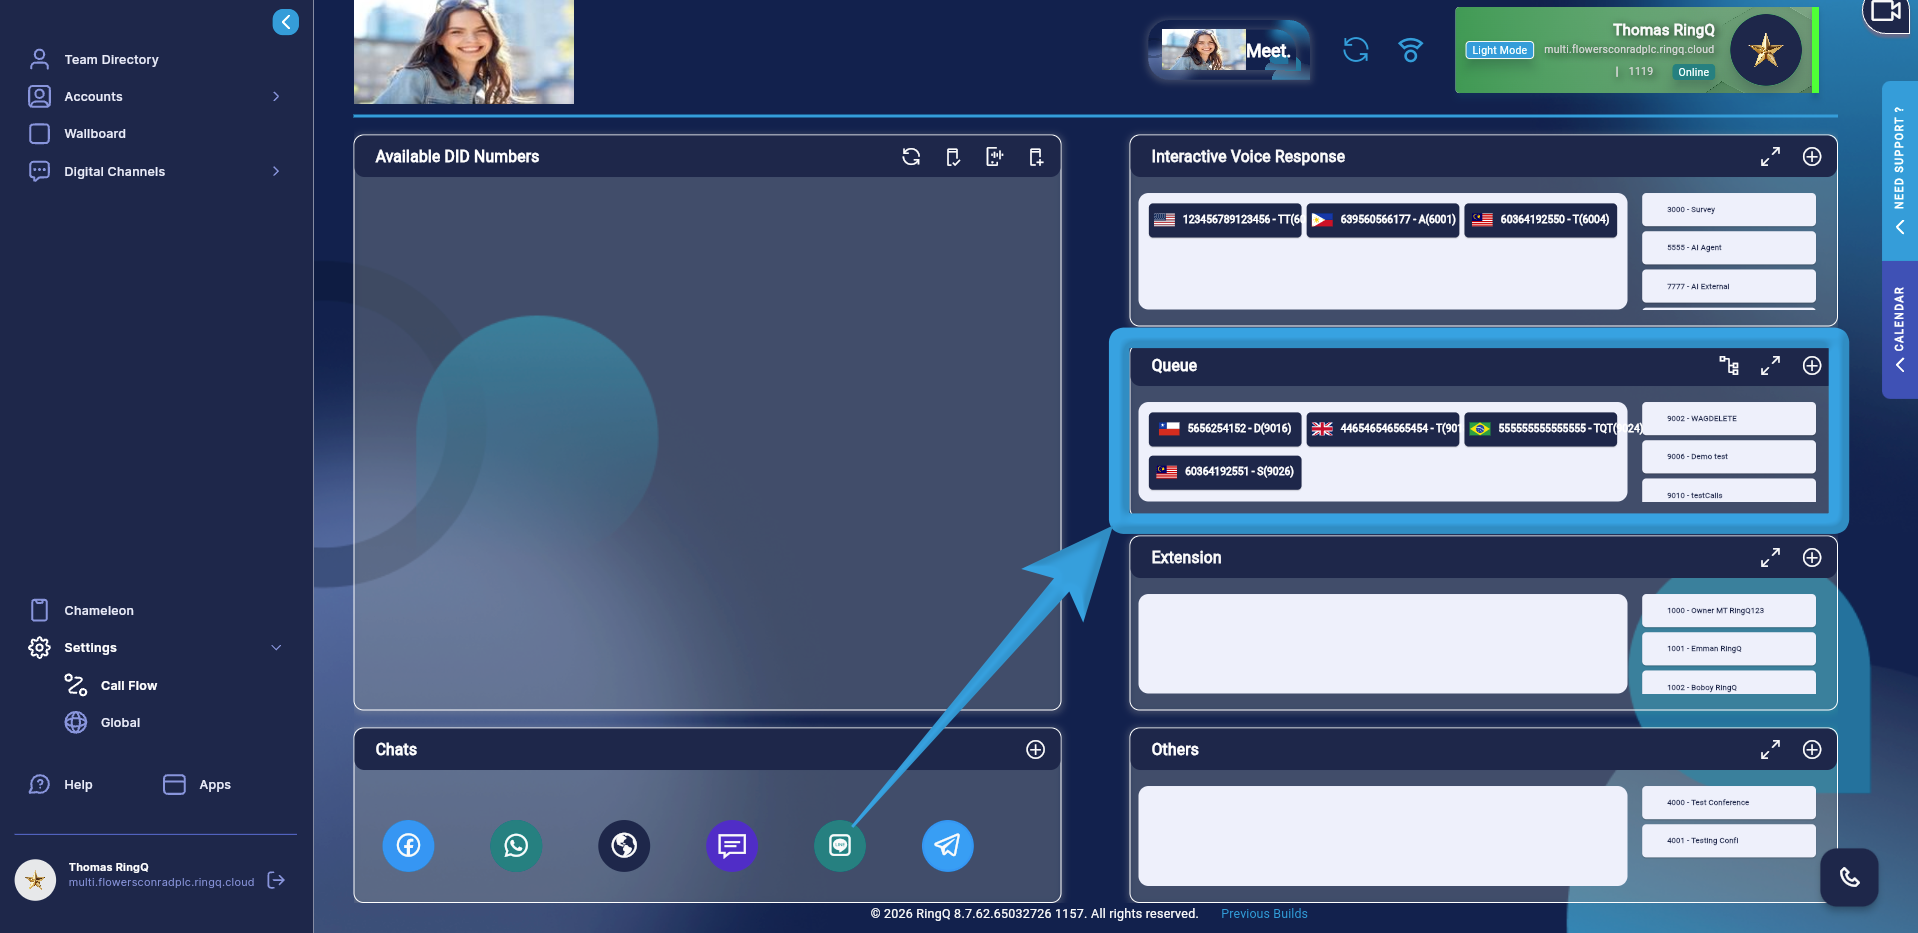Open the web chat globe icon

623,845
